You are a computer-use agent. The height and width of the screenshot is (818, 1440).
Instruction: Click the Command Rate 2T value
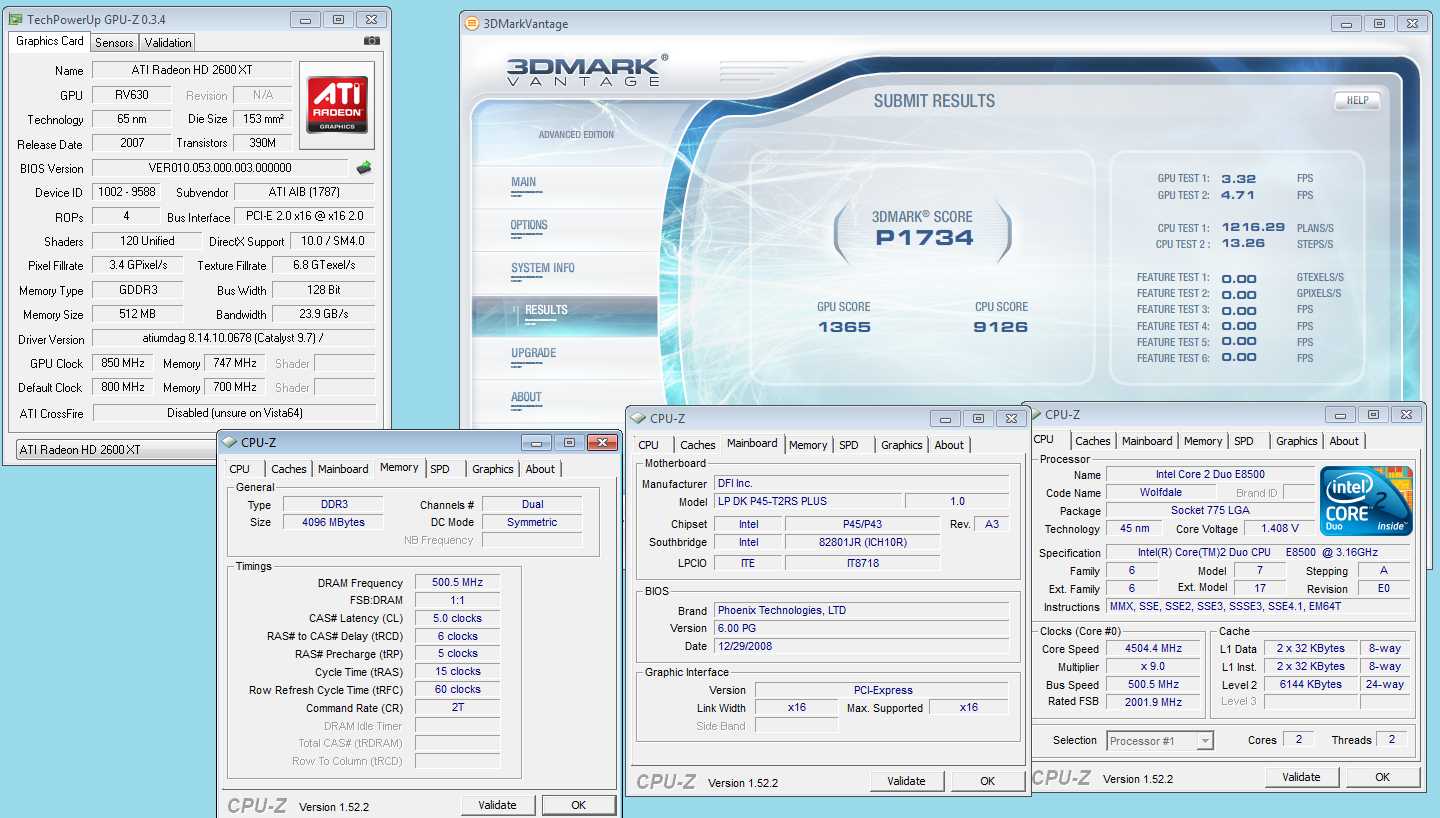[x=456, y=707]
